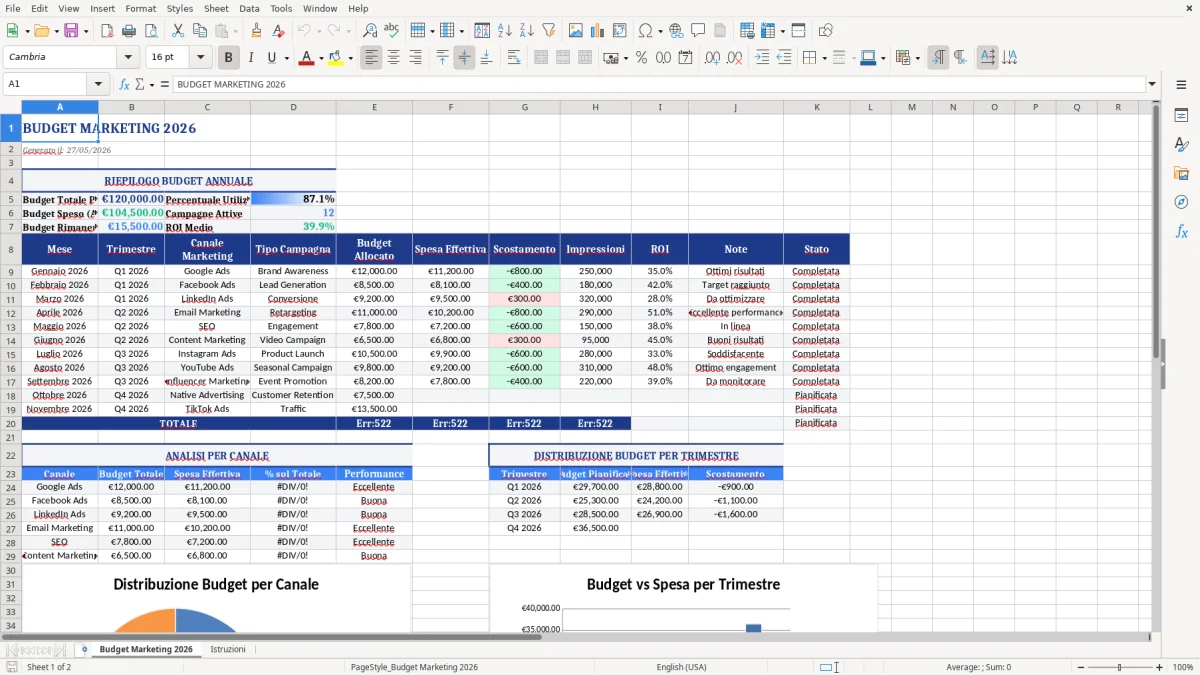Toggle Align Left

[x=372, y=58]
